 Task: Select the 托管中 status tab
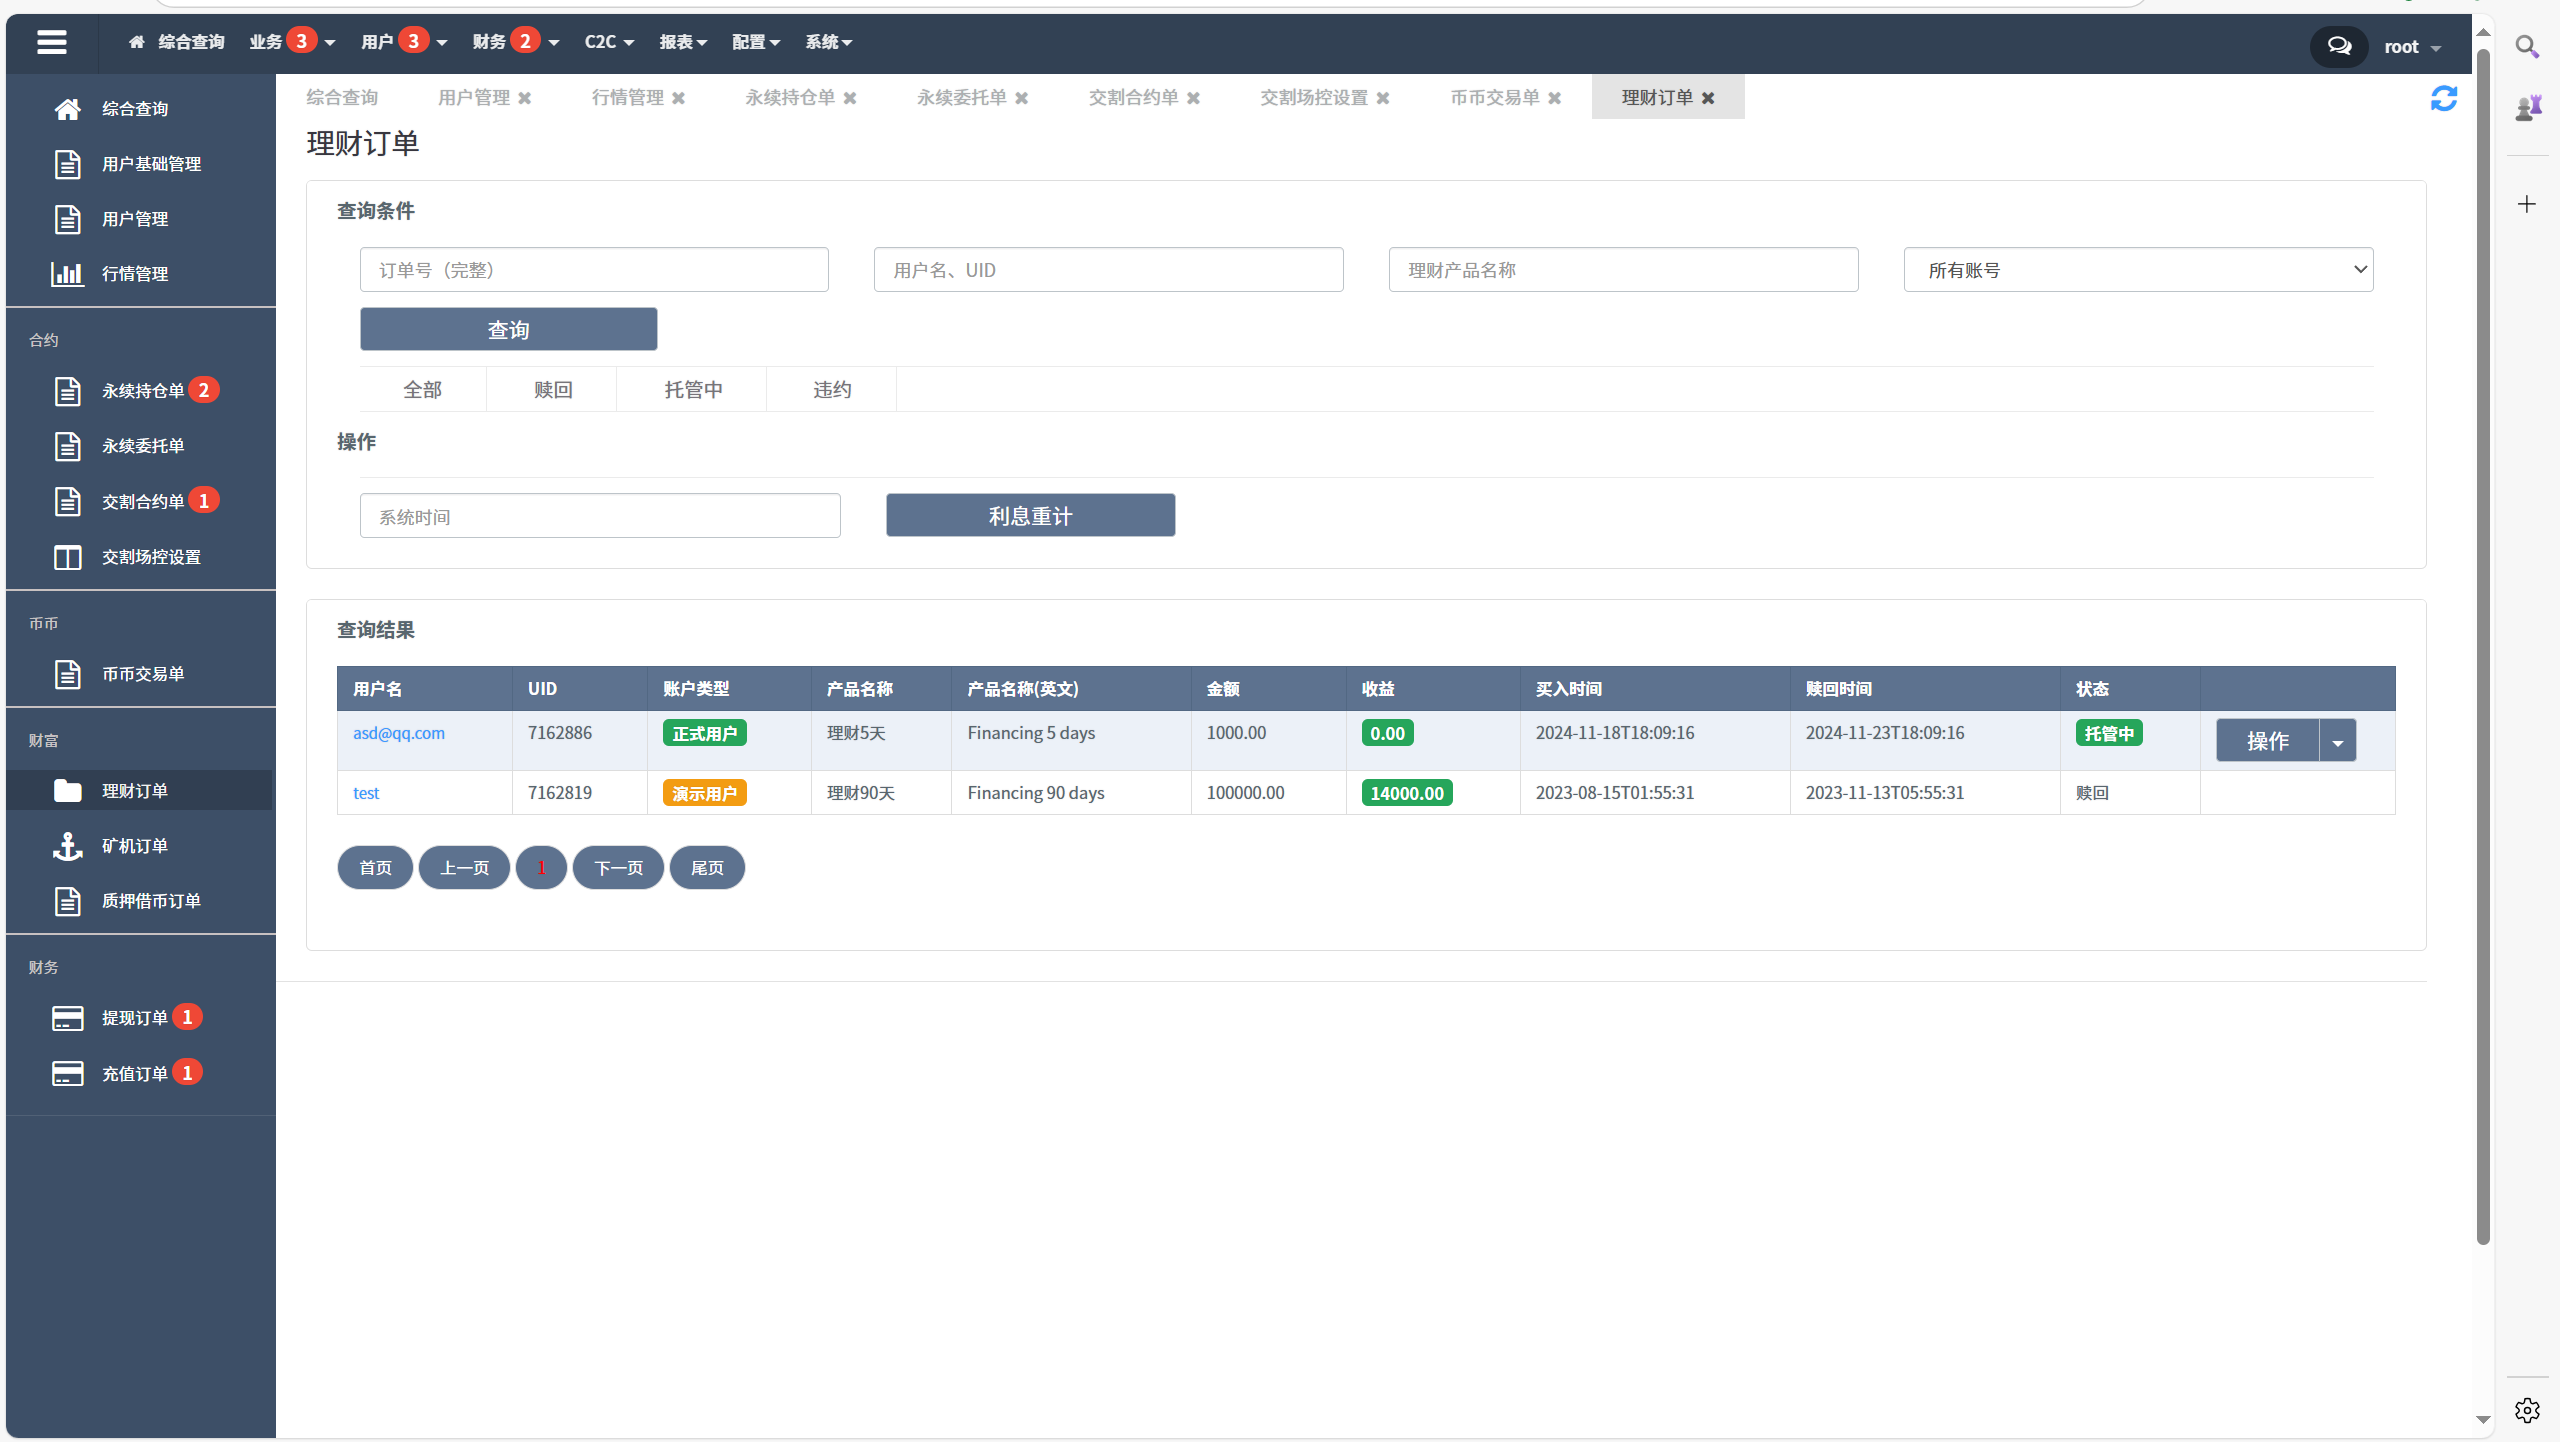coord(693,385)
